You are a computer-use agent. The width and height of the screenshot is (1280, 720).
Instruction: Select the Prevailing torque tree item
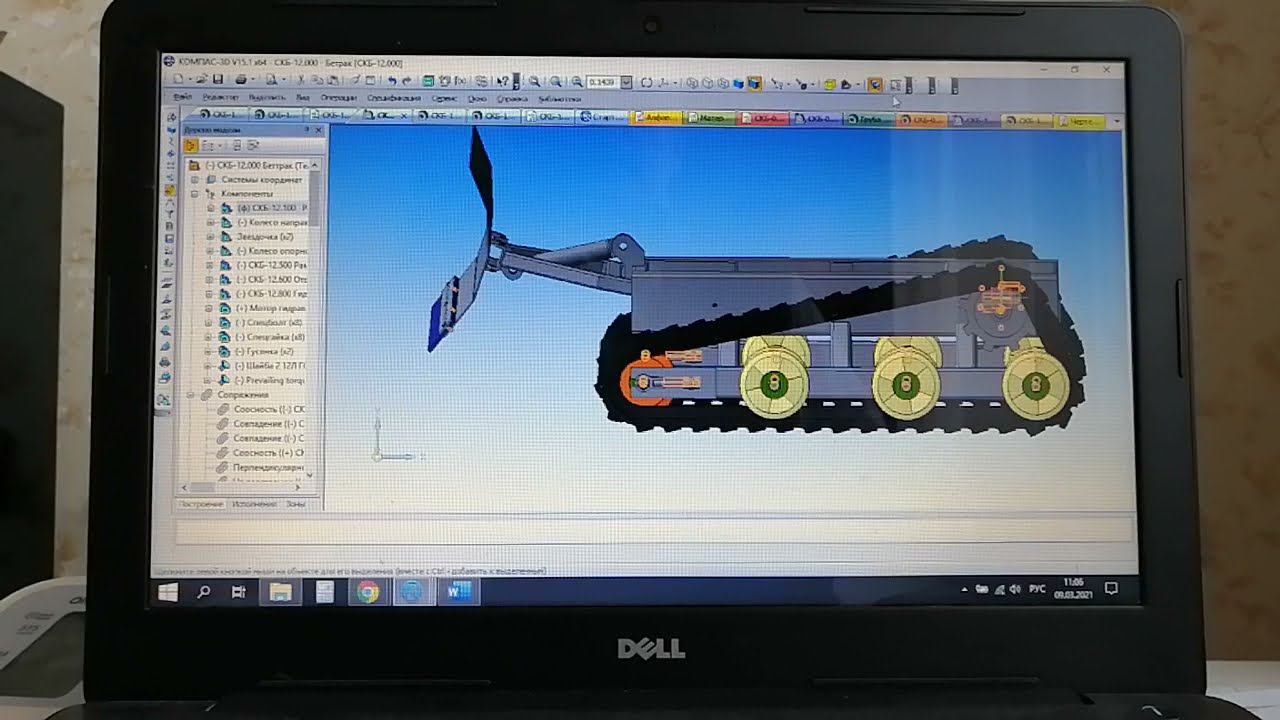coord(268,380)
